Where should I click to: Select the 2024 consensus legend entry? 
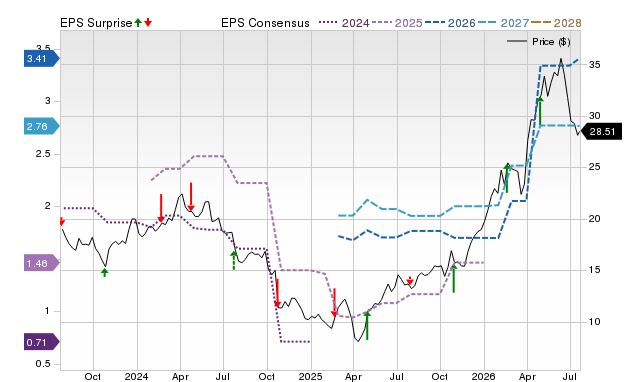click(344, 23)
